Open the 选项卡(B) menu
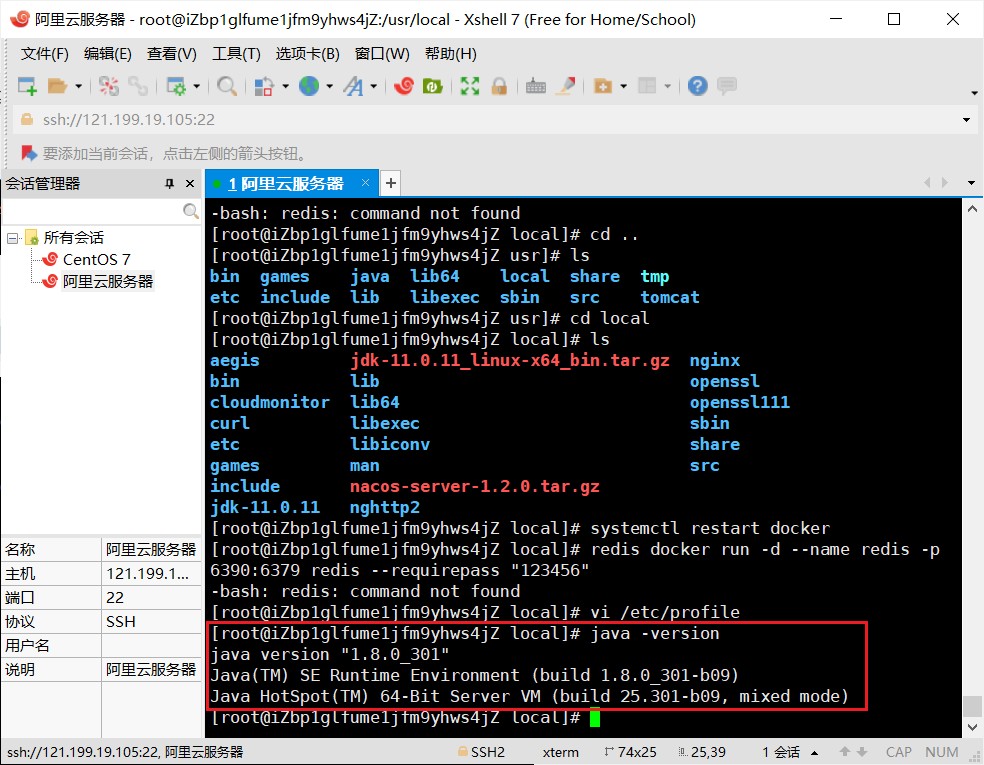 [x=308, y=54]
